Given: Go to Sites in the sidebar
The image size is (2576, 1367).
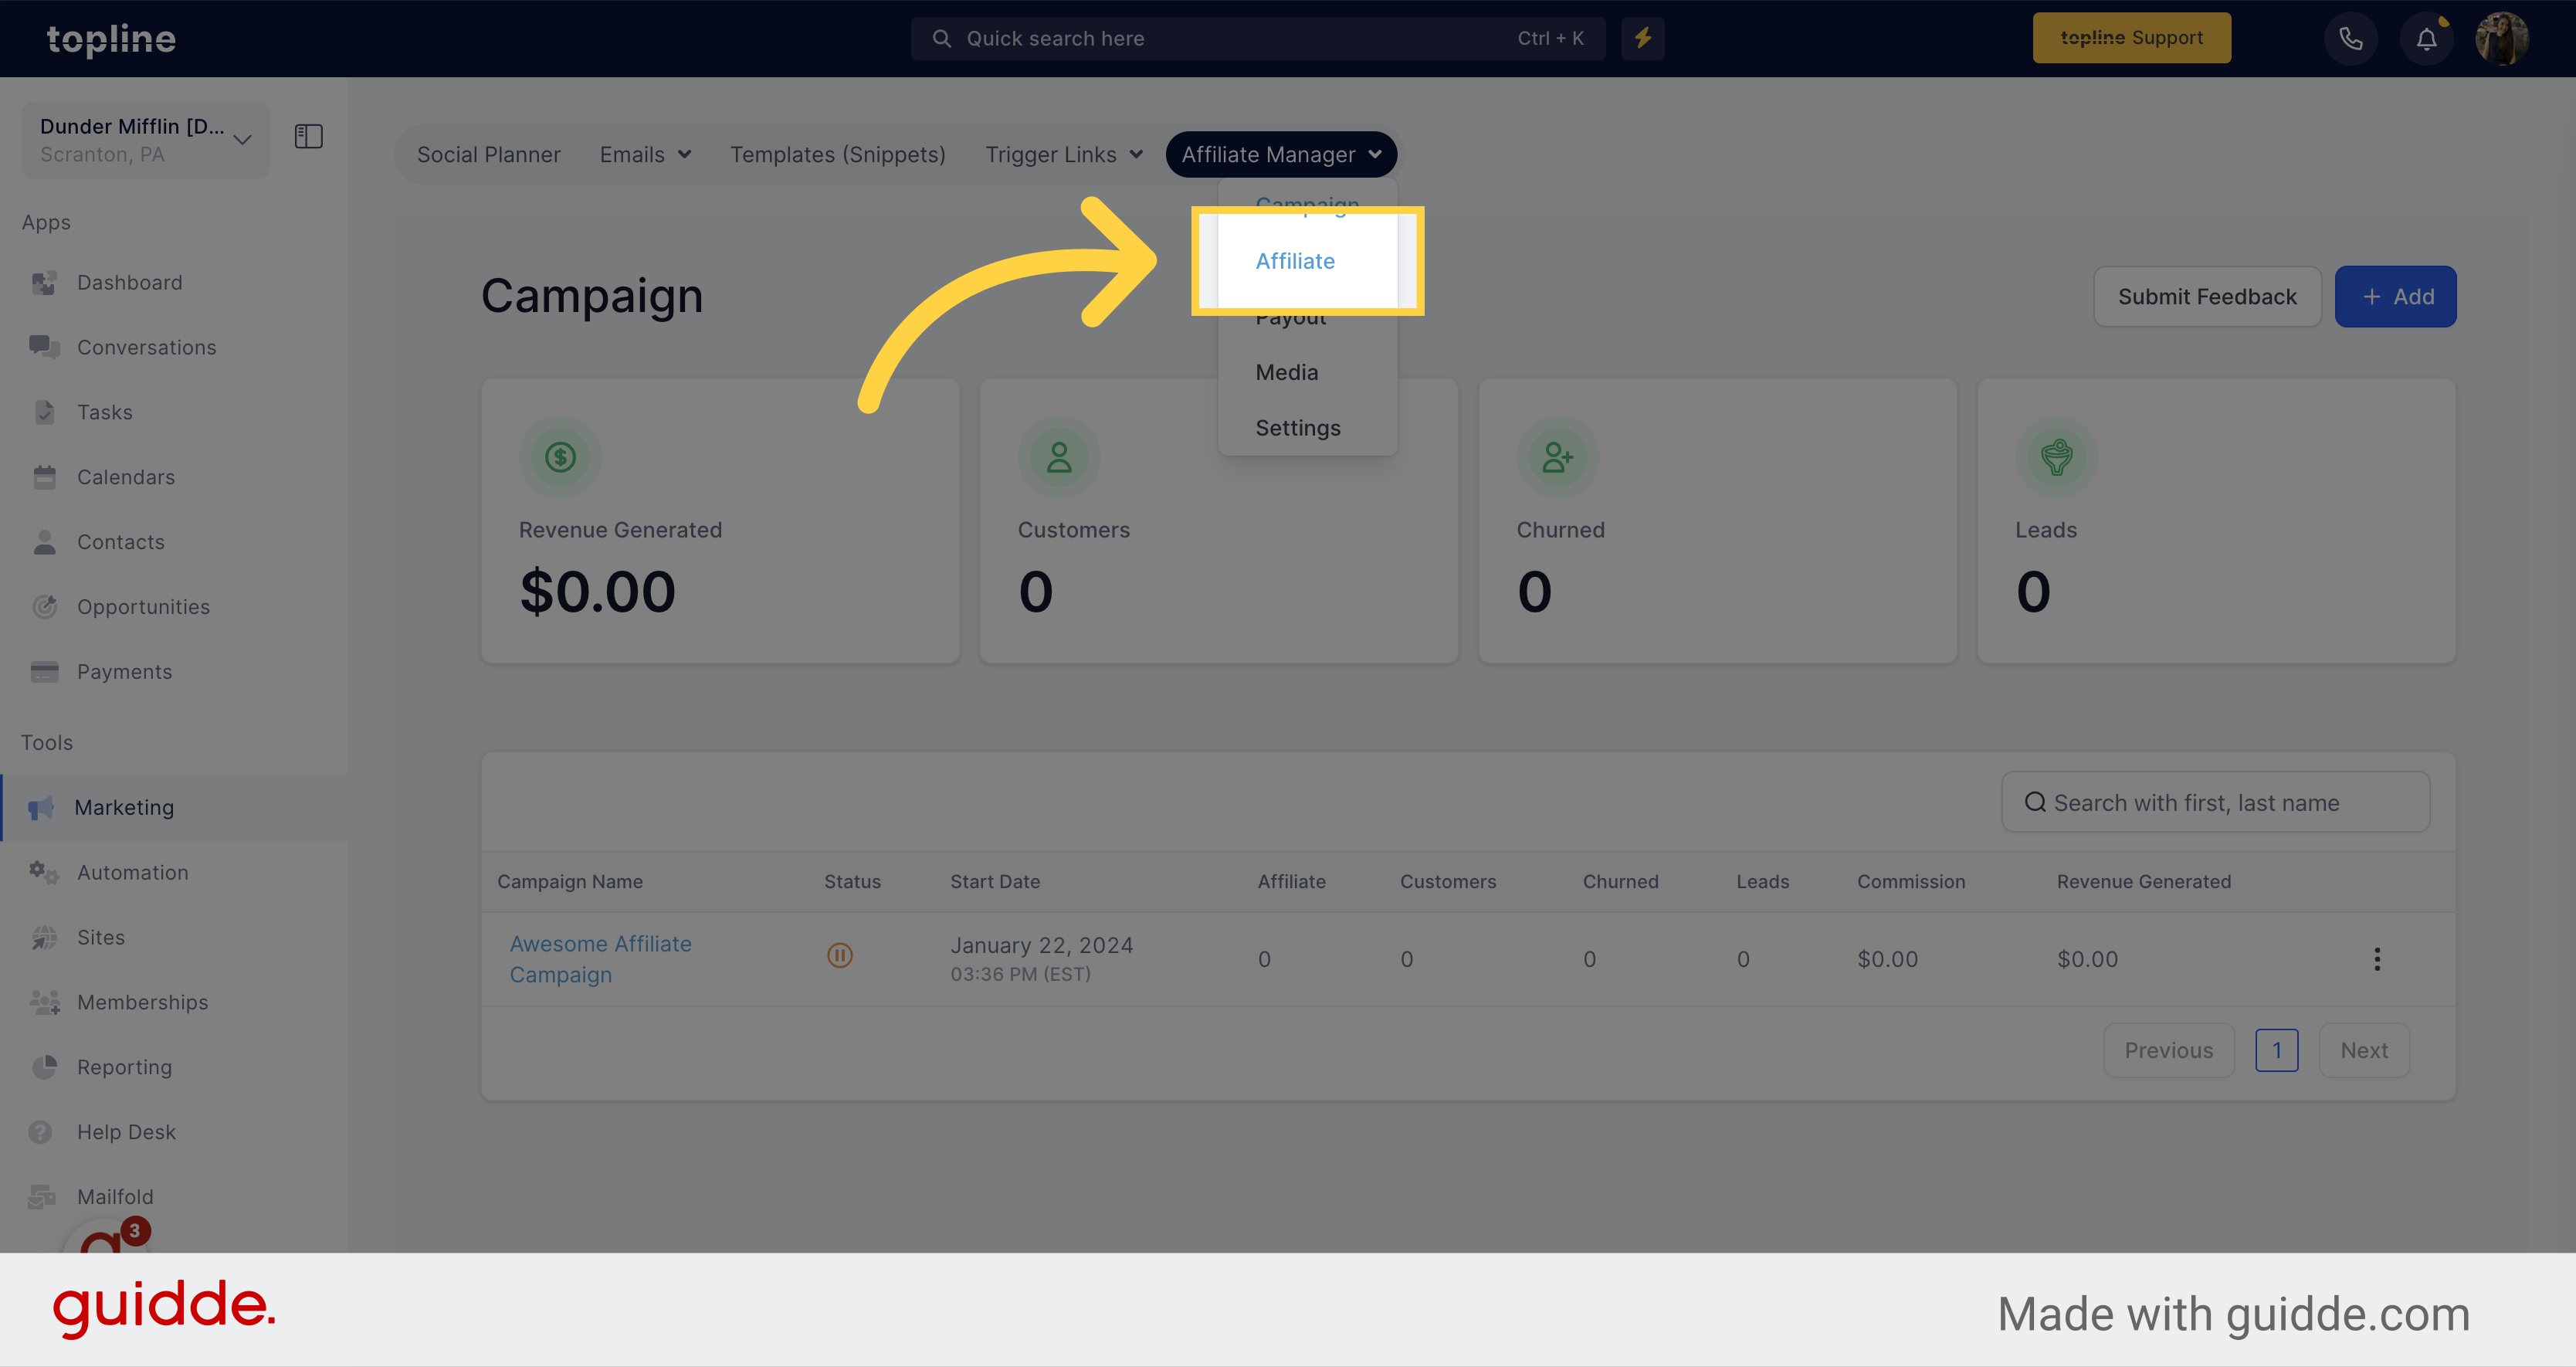Looking at the screenshot, I should pos(101,938).
